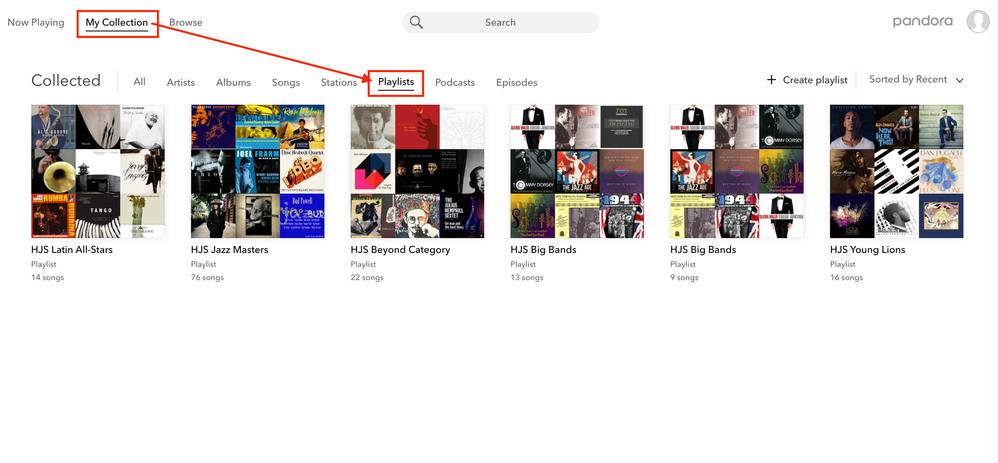Open the user profile avatar
The width and height of the screenshot is (998, 463).
tap(977, 22)
